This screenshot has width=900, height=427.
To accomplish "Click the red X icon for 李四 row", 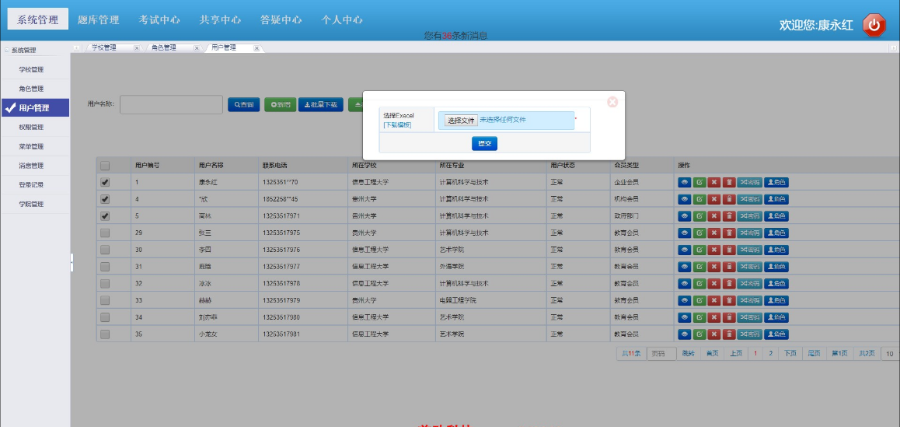I will click(x=713, y=250).
